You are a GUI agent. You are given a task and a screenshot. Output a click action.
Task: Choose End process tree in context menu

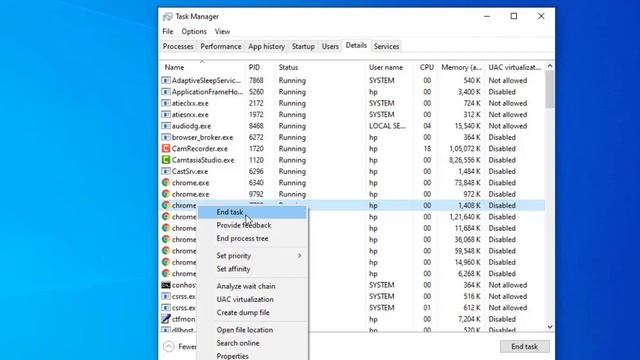pos(252,238)
